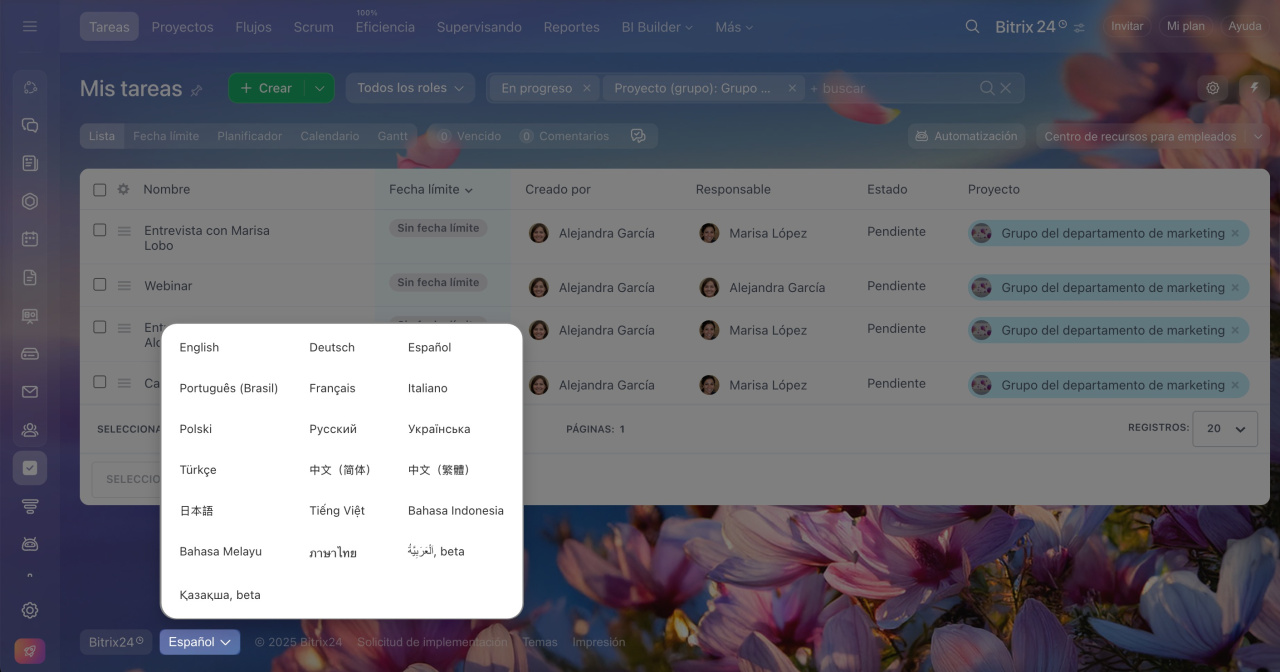1280x672 pixels.
Task: Choose Қазақша, beta language
Action: point(220,595)
